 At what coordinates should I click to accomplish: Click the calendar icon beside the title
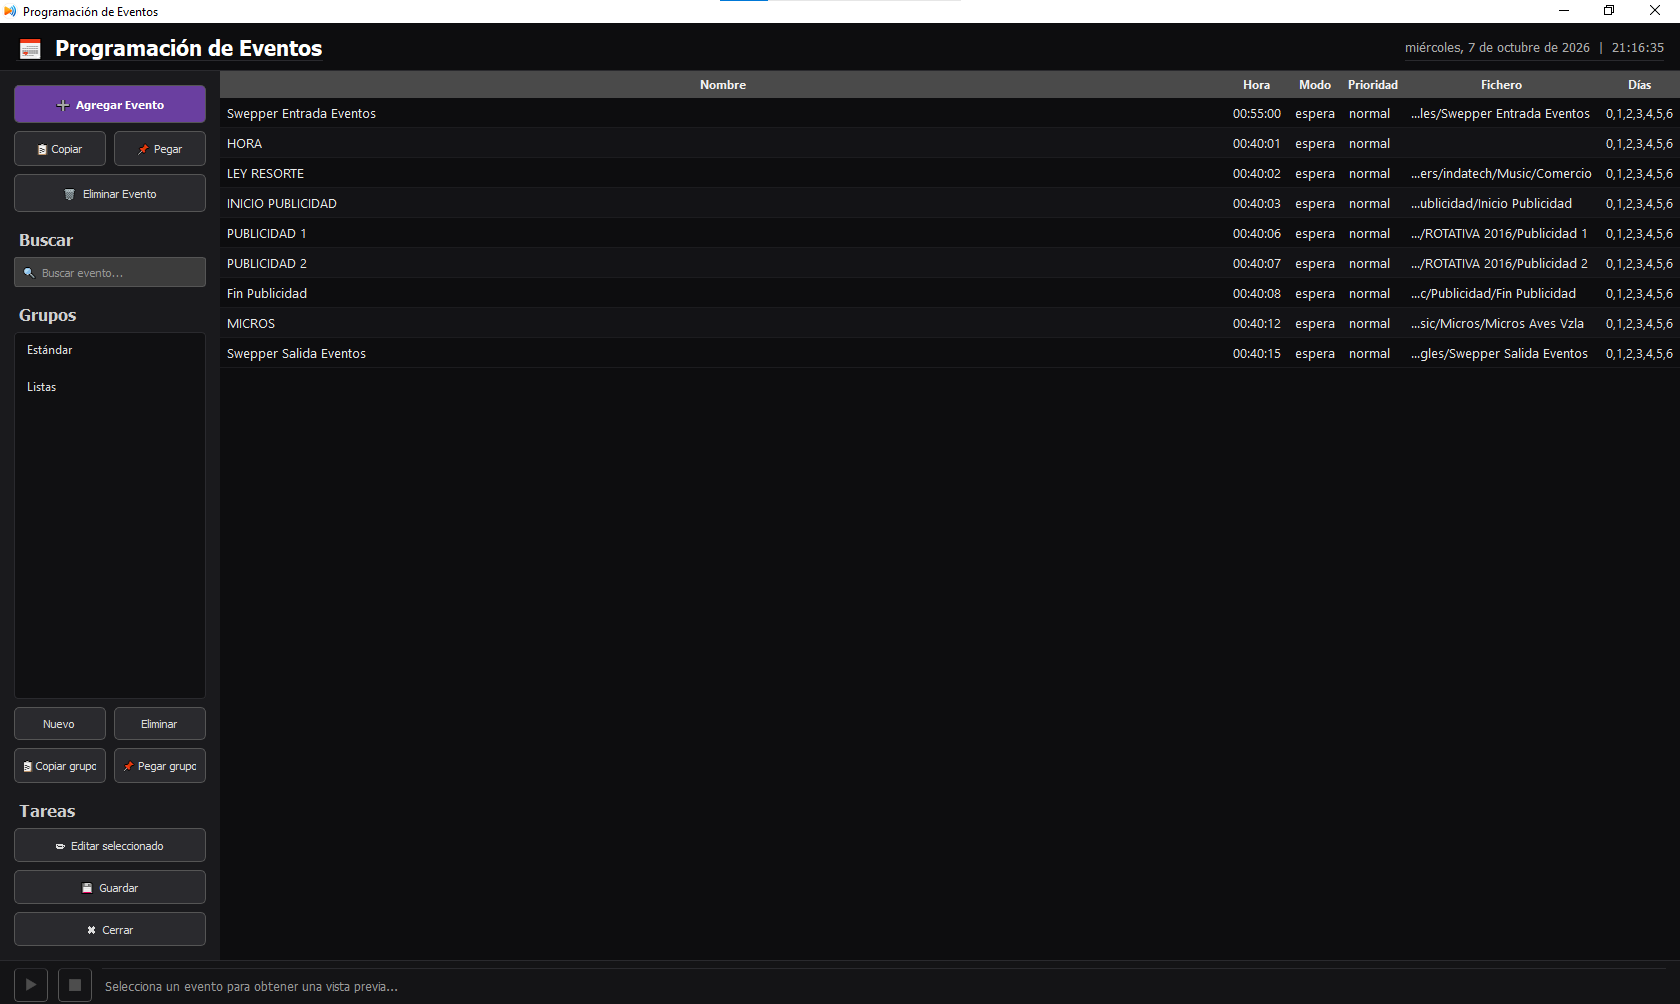click(31, 49)
